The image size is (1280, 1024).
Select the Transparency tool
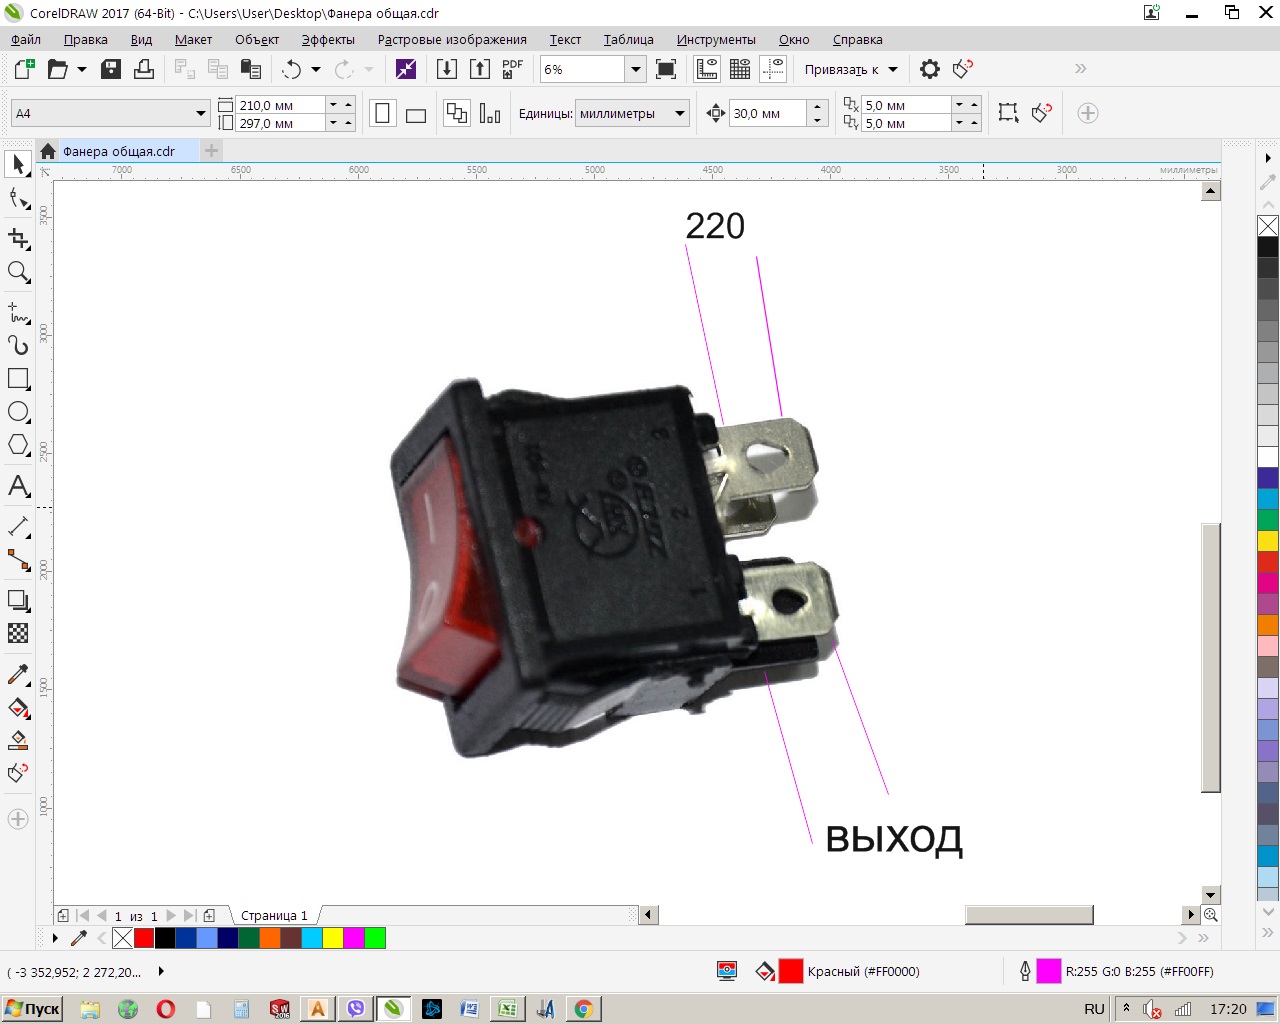[18, 633]
